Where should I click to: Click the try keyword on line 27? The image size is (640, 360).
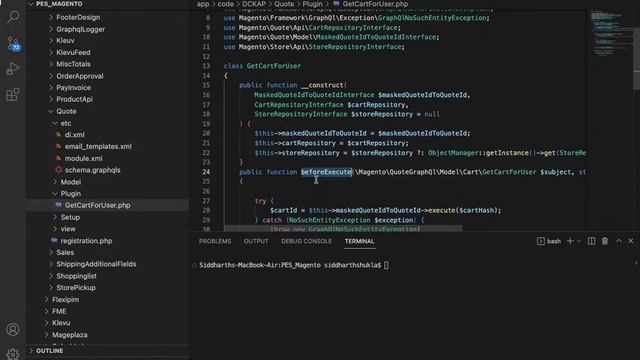coord(260,201)
